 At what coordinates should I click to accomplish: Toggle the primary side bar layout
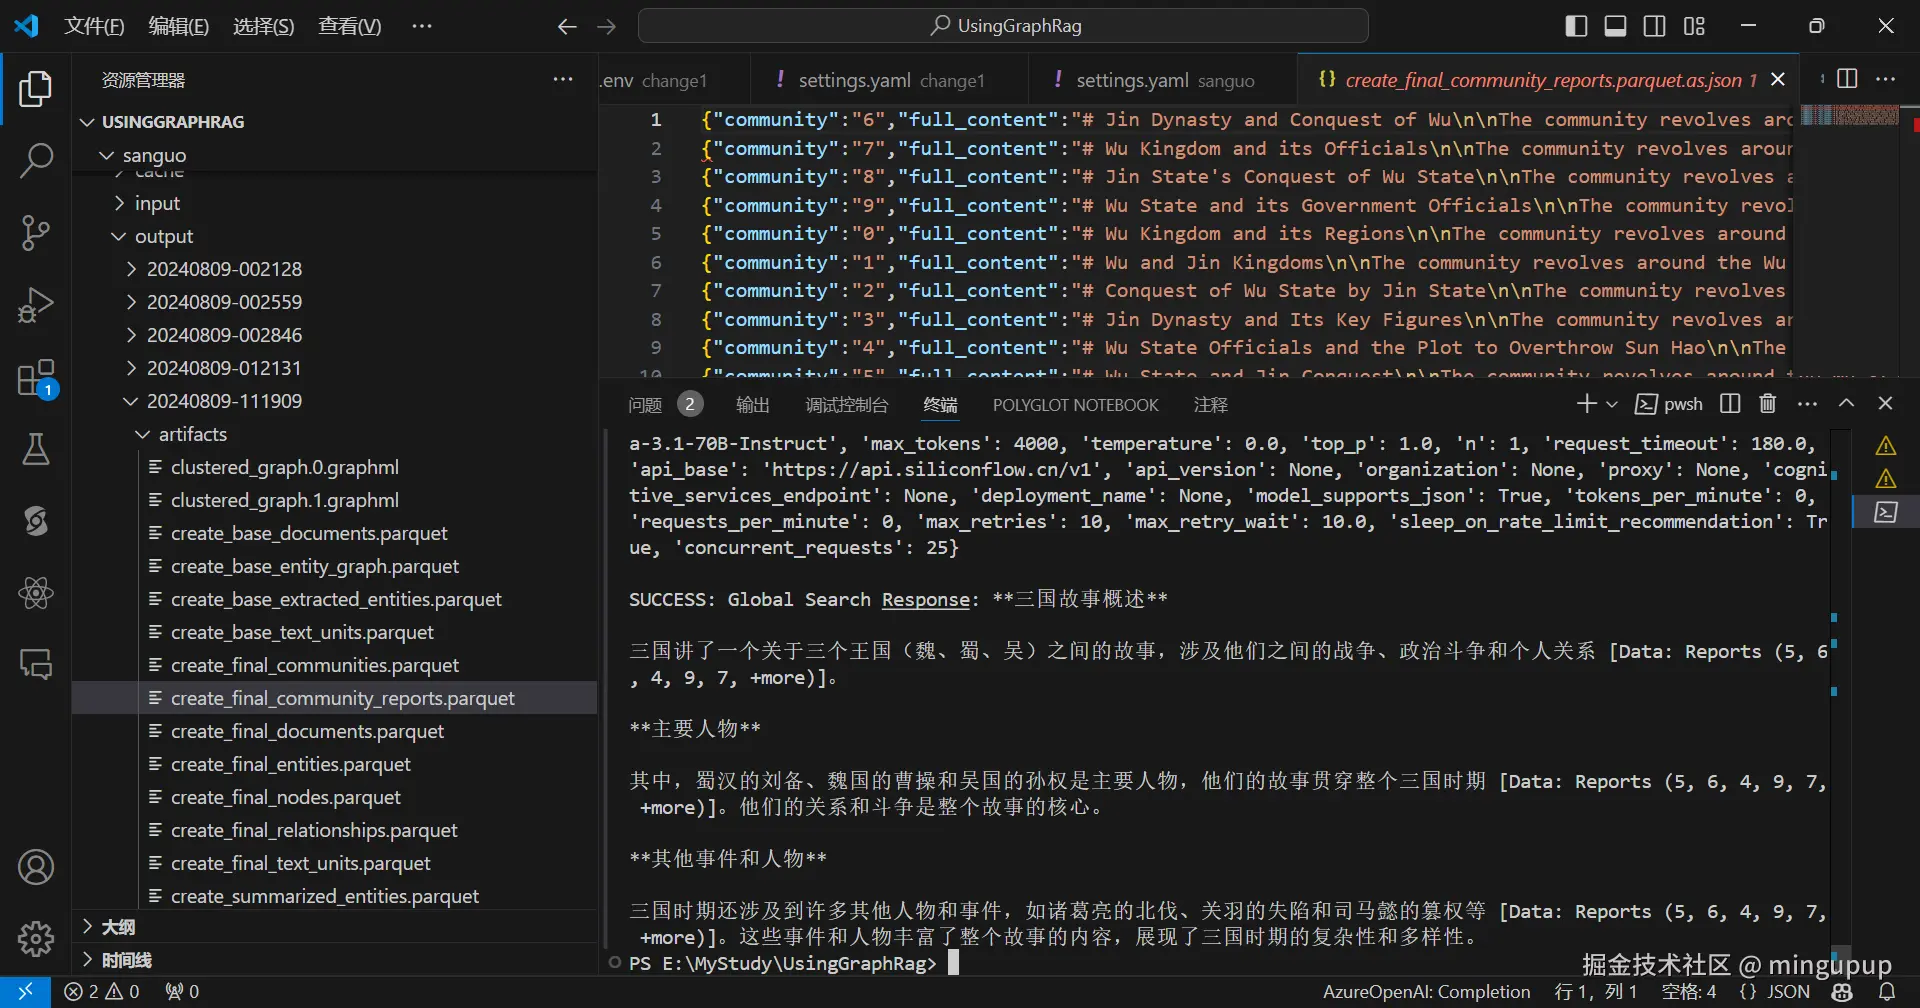pos(1576,26)
